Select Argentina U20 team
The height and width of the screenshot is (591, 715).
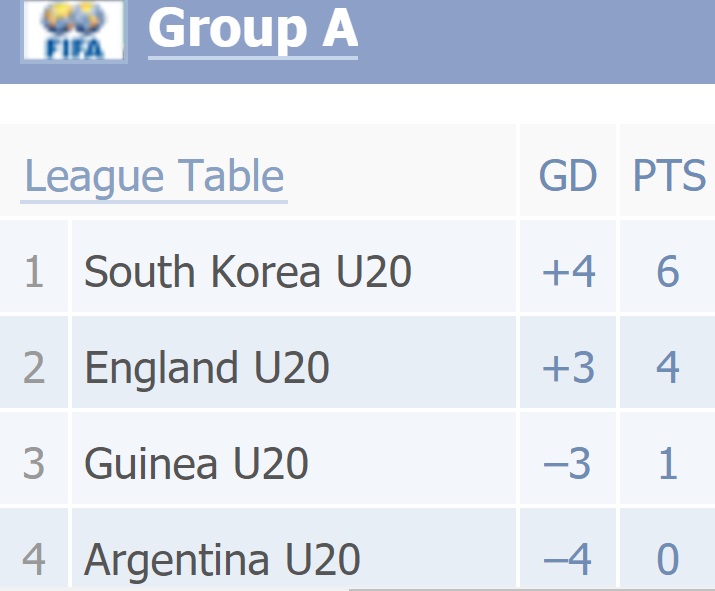click(223, 559)
